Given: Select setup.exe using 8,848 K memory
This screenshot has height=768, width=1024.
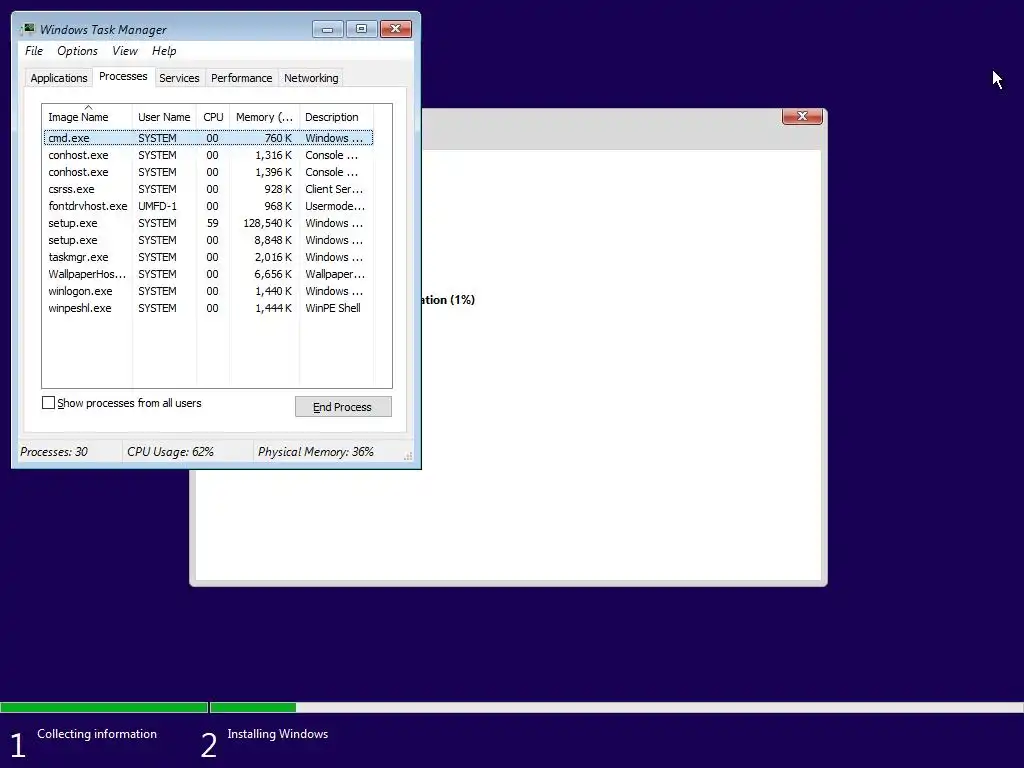Looking at the screenshot, I should pyautogui.click(x=208, y=240).
